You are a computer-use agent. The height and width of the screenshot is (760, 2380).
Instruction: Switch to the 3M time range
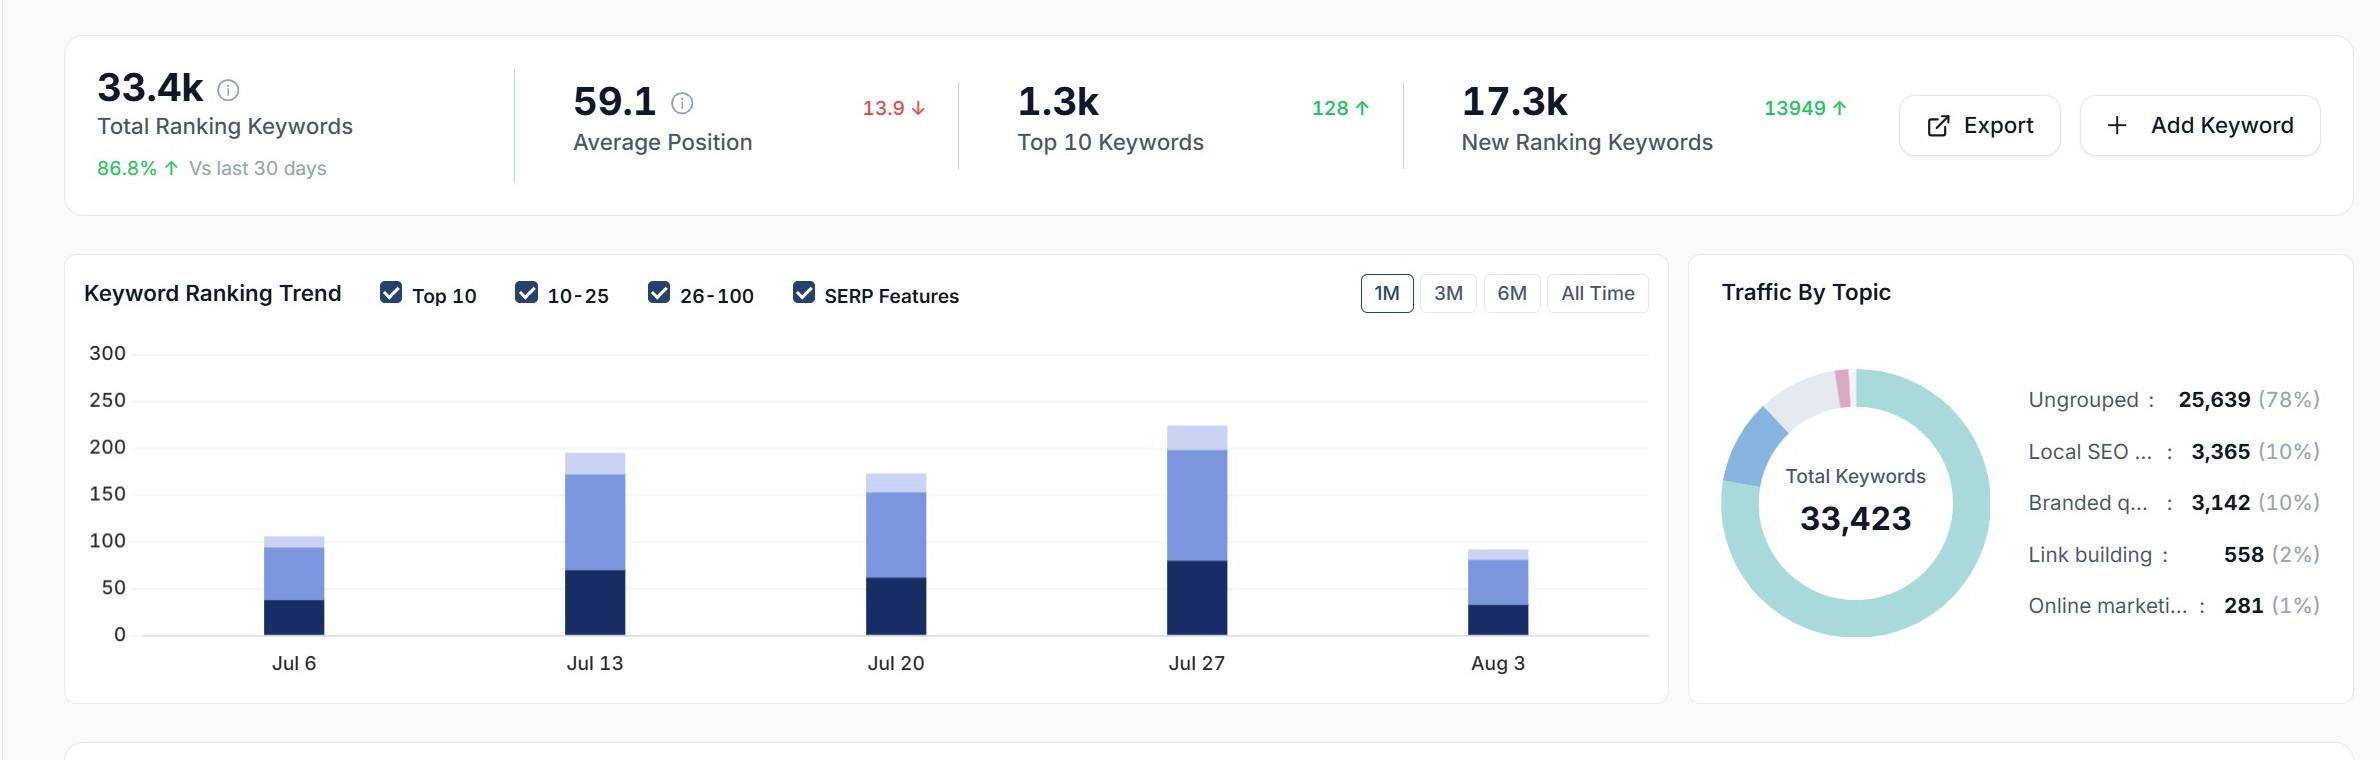(x=1448, y=293)
